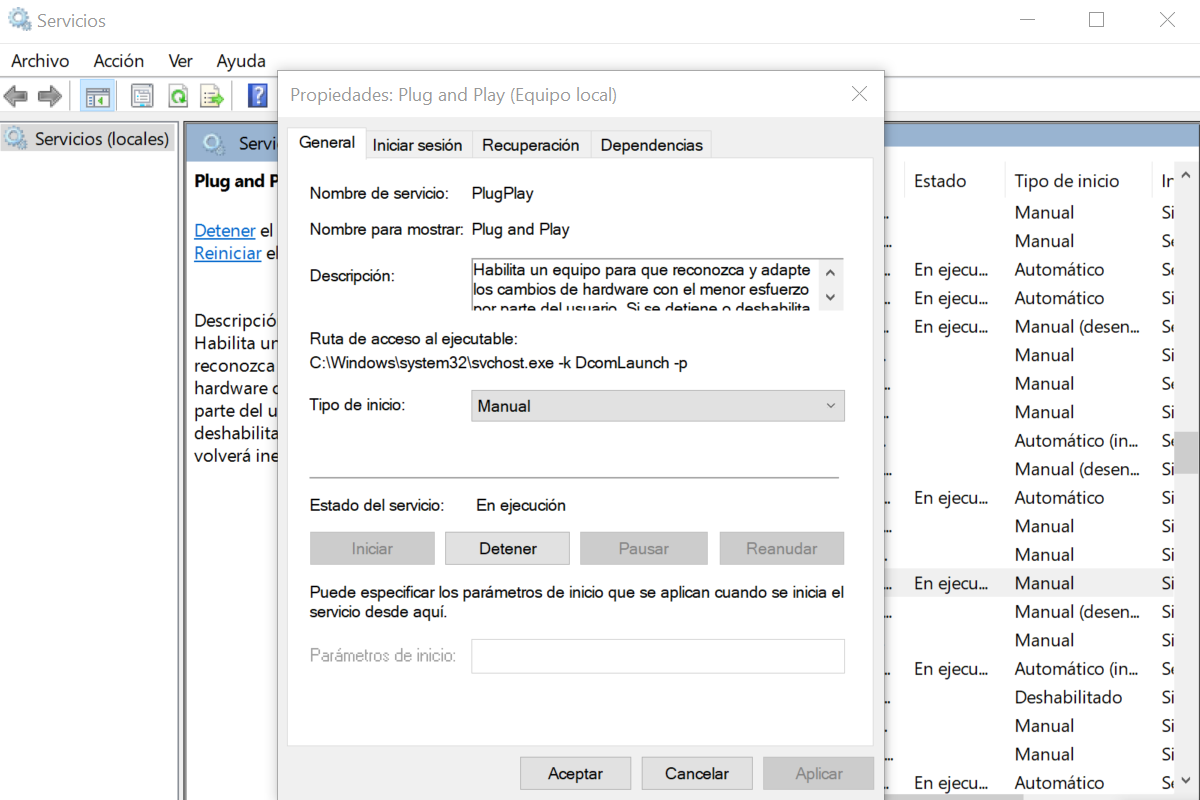Open properties using the properties toolbar icon
1200x800 pixels.
coord(141,95)
